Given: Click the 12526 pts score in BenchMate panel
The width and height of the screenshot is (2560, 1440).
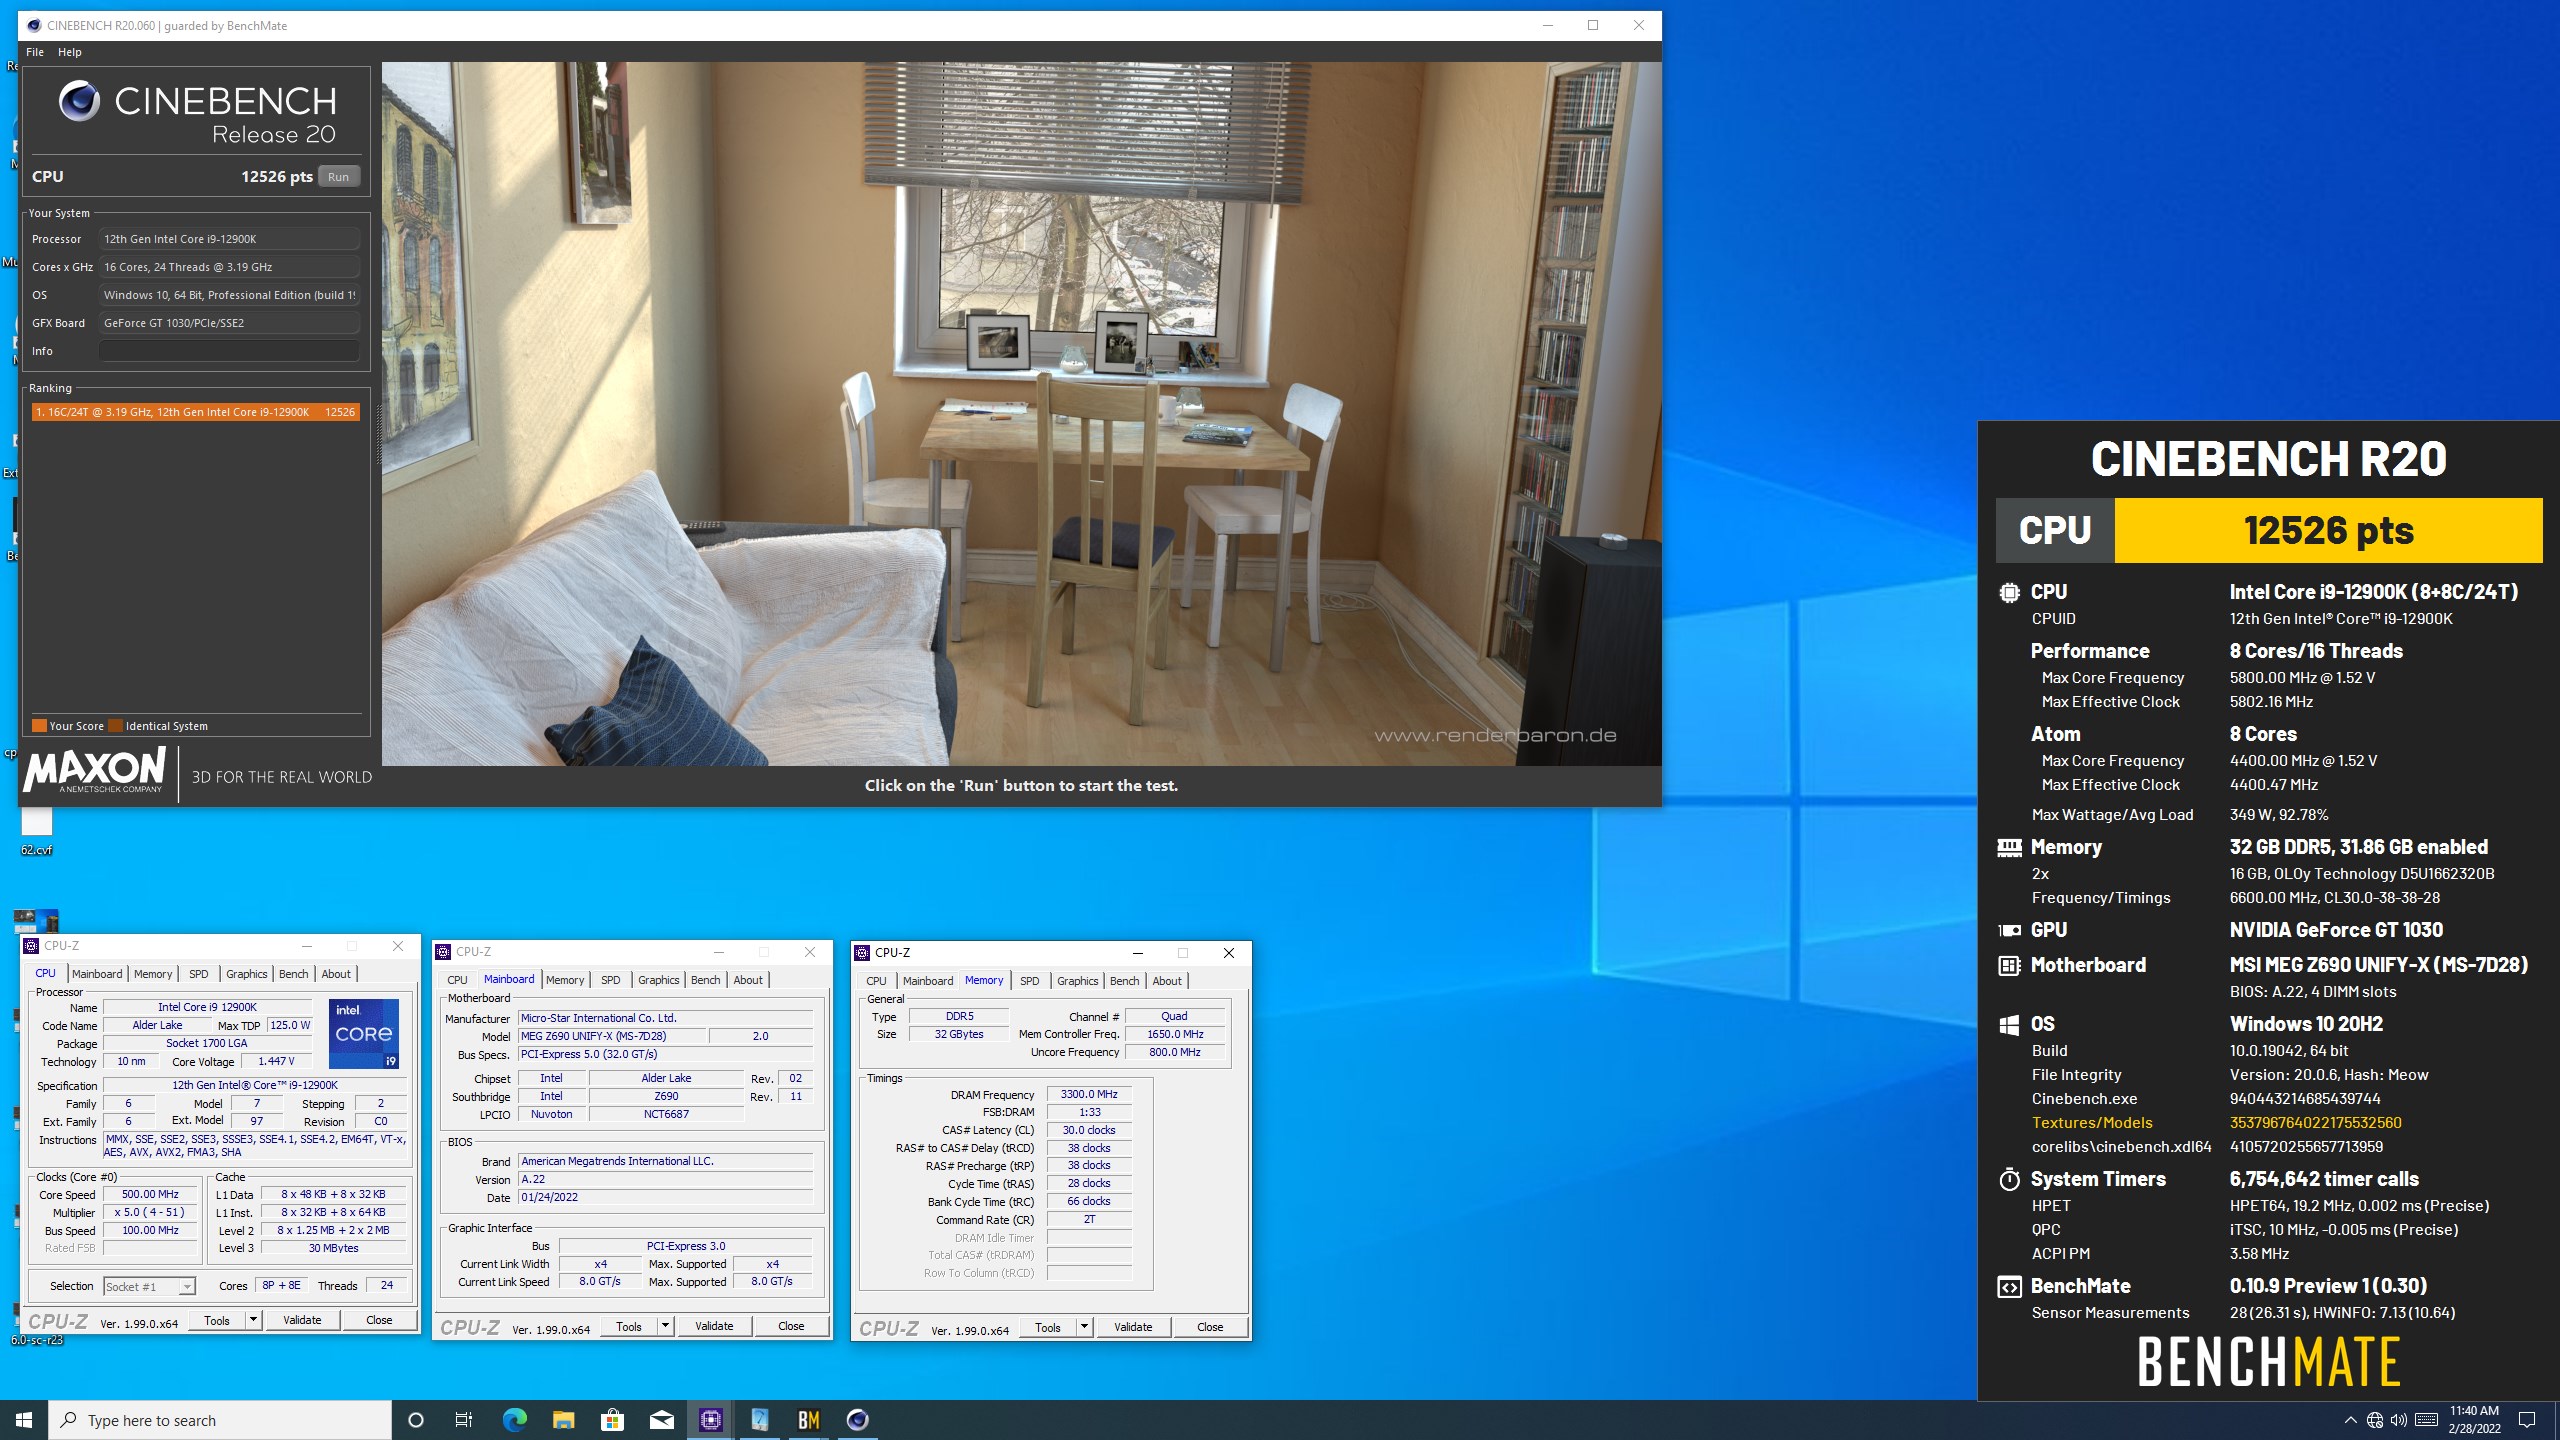Looking at the screenshot, I should [2328, 530].
